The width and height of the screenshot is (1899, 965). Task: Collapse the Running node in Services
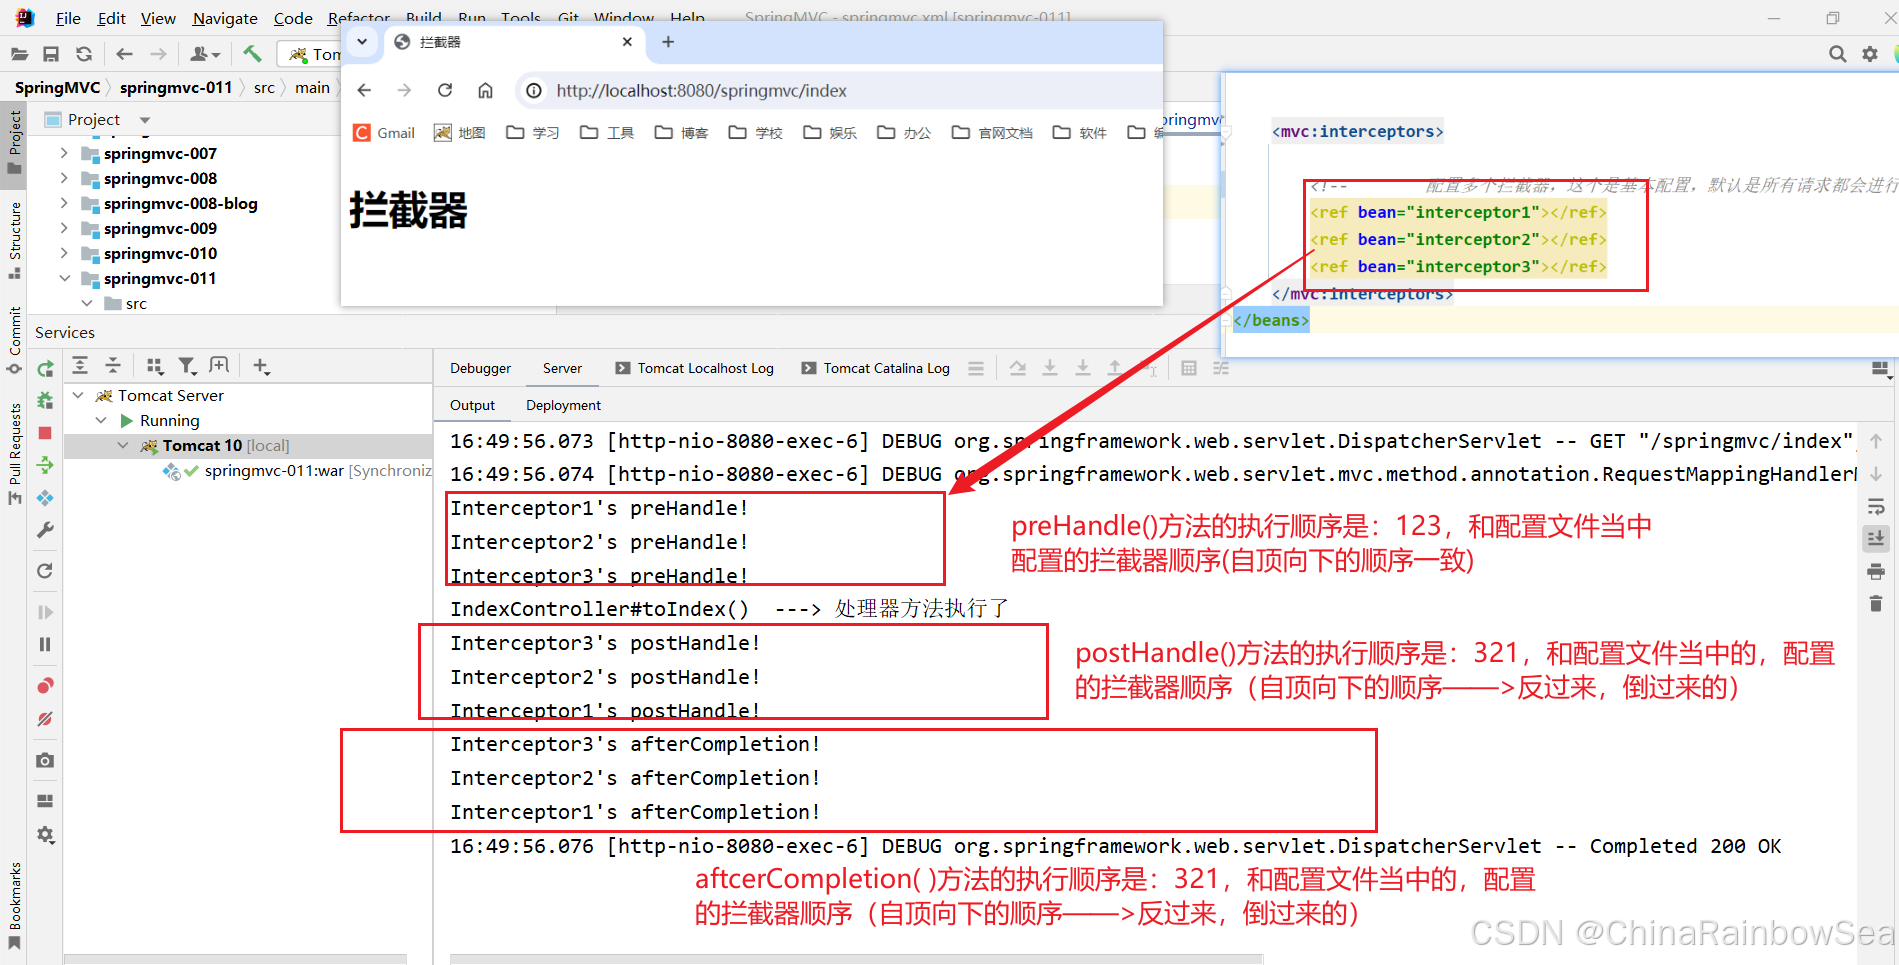pyautogui.click(x=101, y=420)
